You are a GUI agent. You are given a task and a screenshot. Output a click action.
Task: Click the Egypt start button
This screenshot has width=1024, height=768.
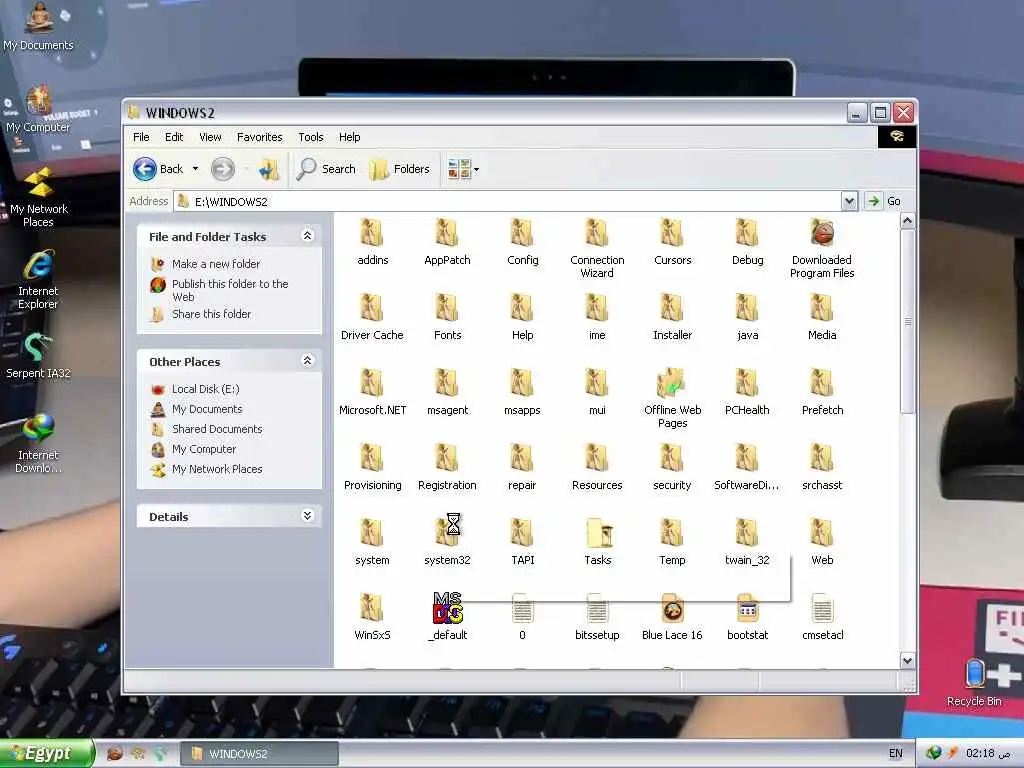pos(47,754)
